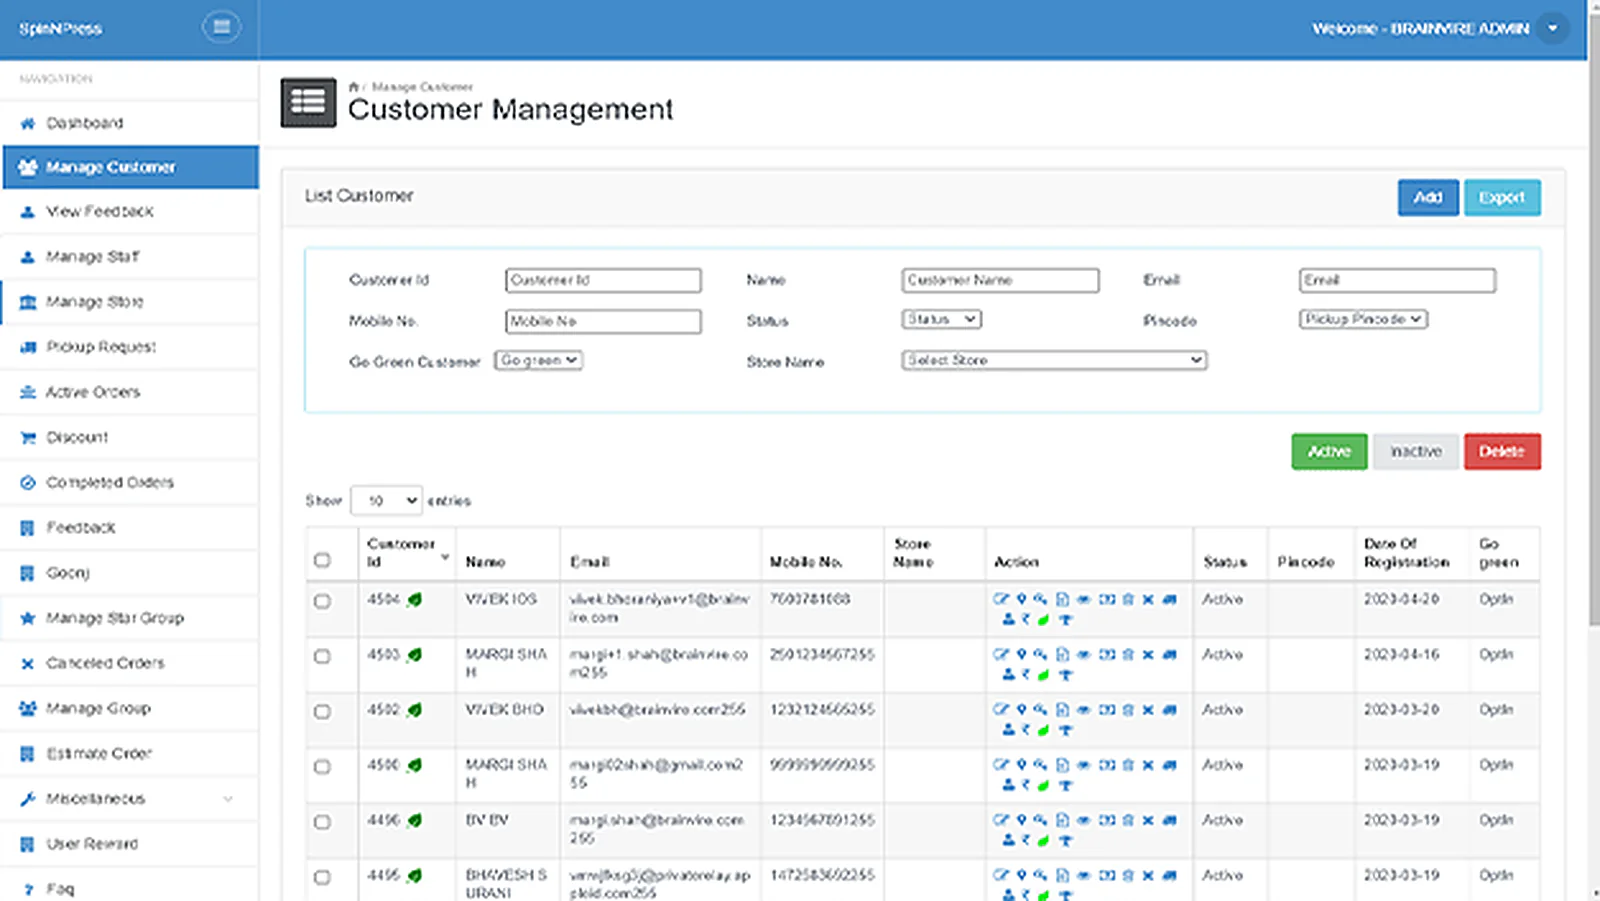Click car icon in customer 4502 row

pyautogui.click(x=1170, y=709)
